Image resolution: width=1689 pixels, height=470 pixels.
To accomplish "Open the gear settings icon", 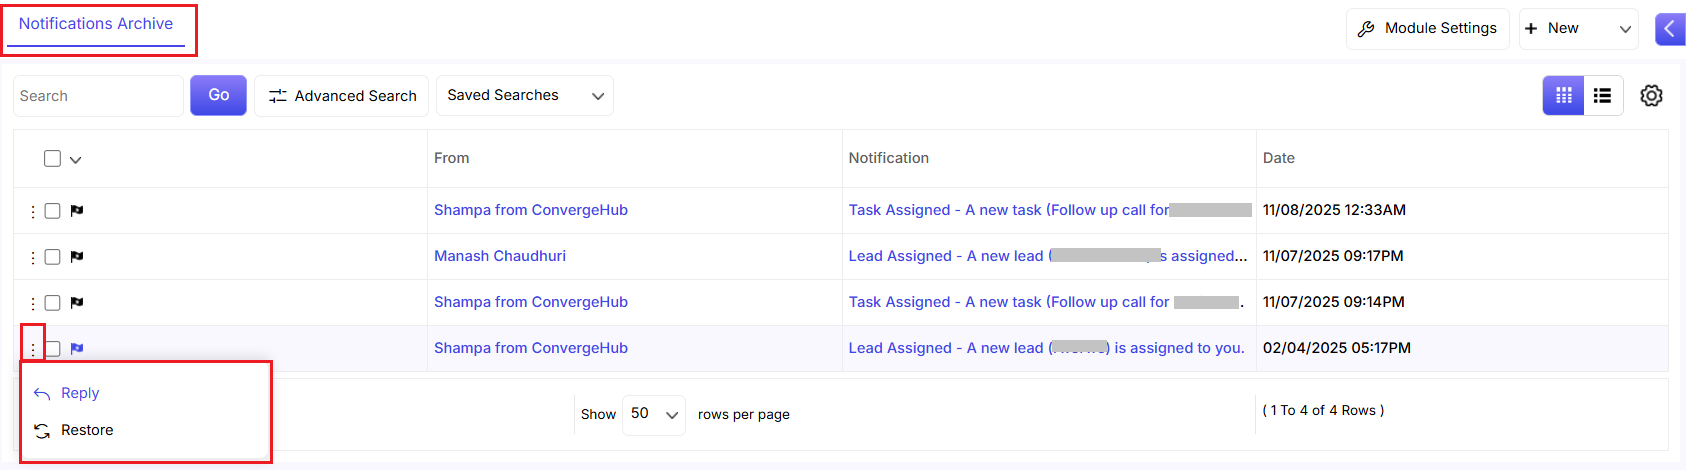I will click(1651, 96).
